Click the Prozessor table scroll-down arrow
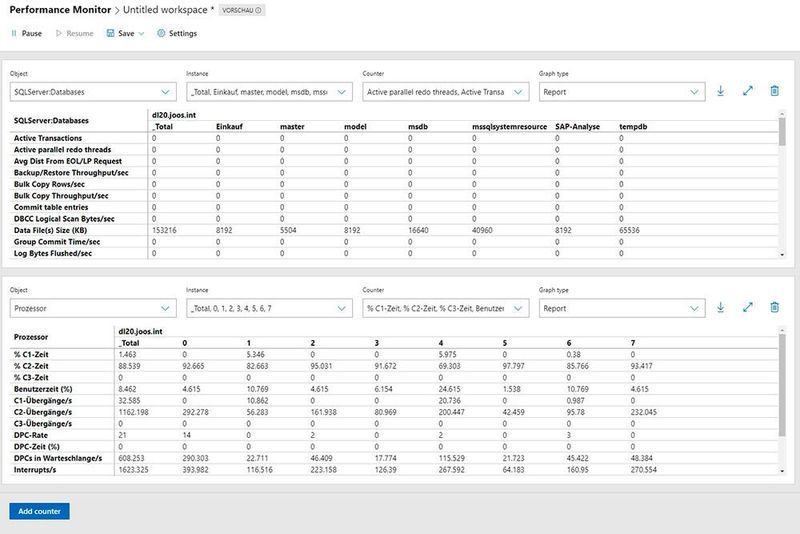800x534 pixels. click(782, 471)
